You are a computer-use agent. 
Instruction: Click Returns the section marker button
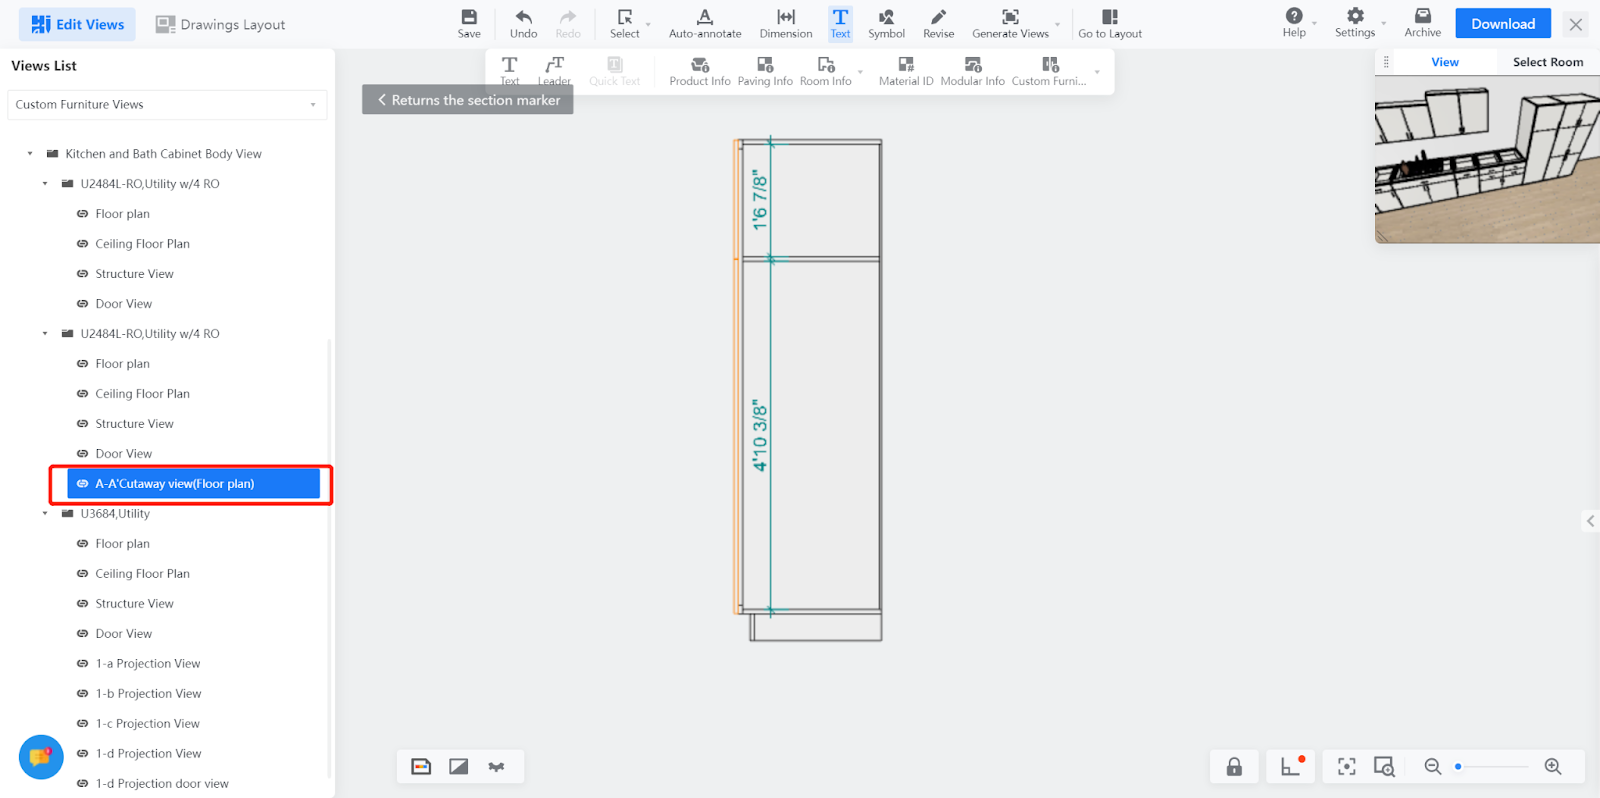pyautogui.click(x=467, y=100)
